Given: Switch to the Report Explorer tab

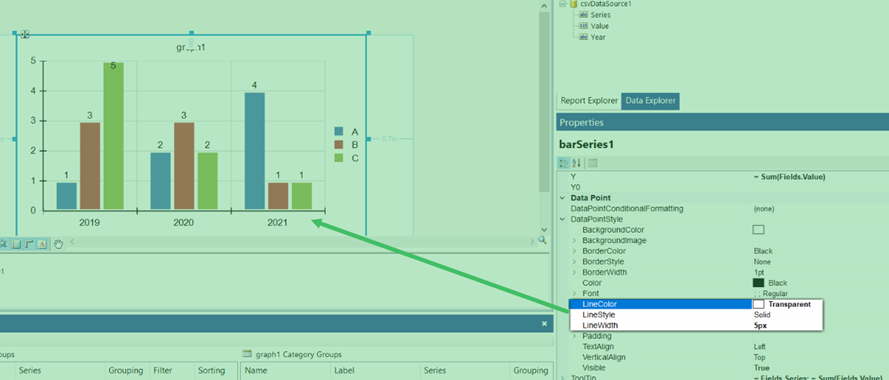Looking at the screenshot, I should pyautogui.click(x=589, y=101).
